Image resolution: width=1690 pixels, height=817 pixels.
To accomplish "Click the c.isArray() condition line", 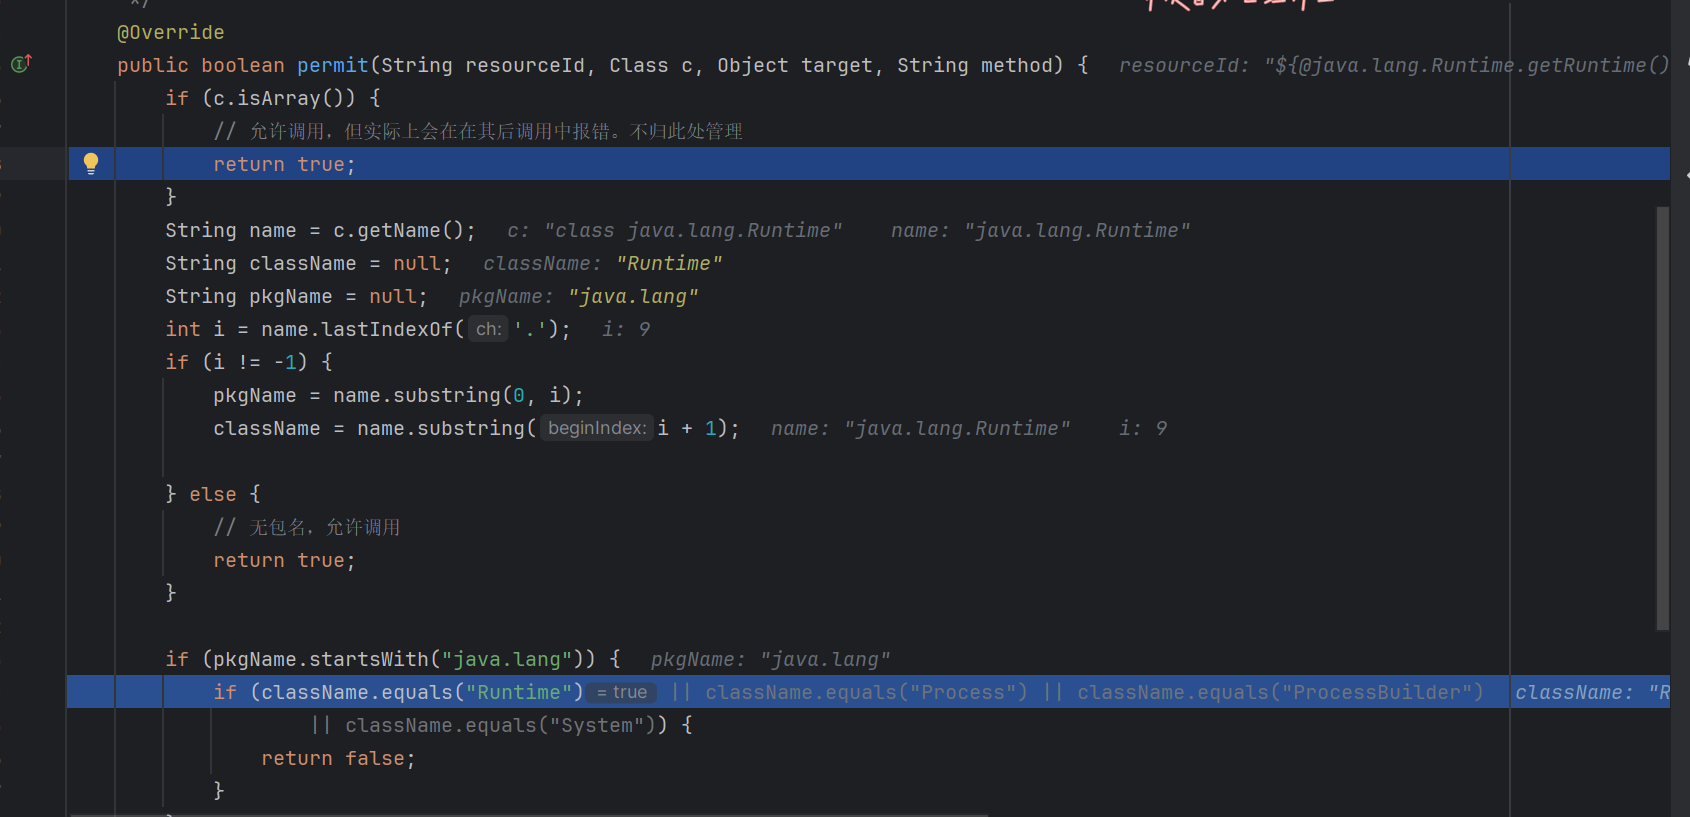I will pos(273,98).
